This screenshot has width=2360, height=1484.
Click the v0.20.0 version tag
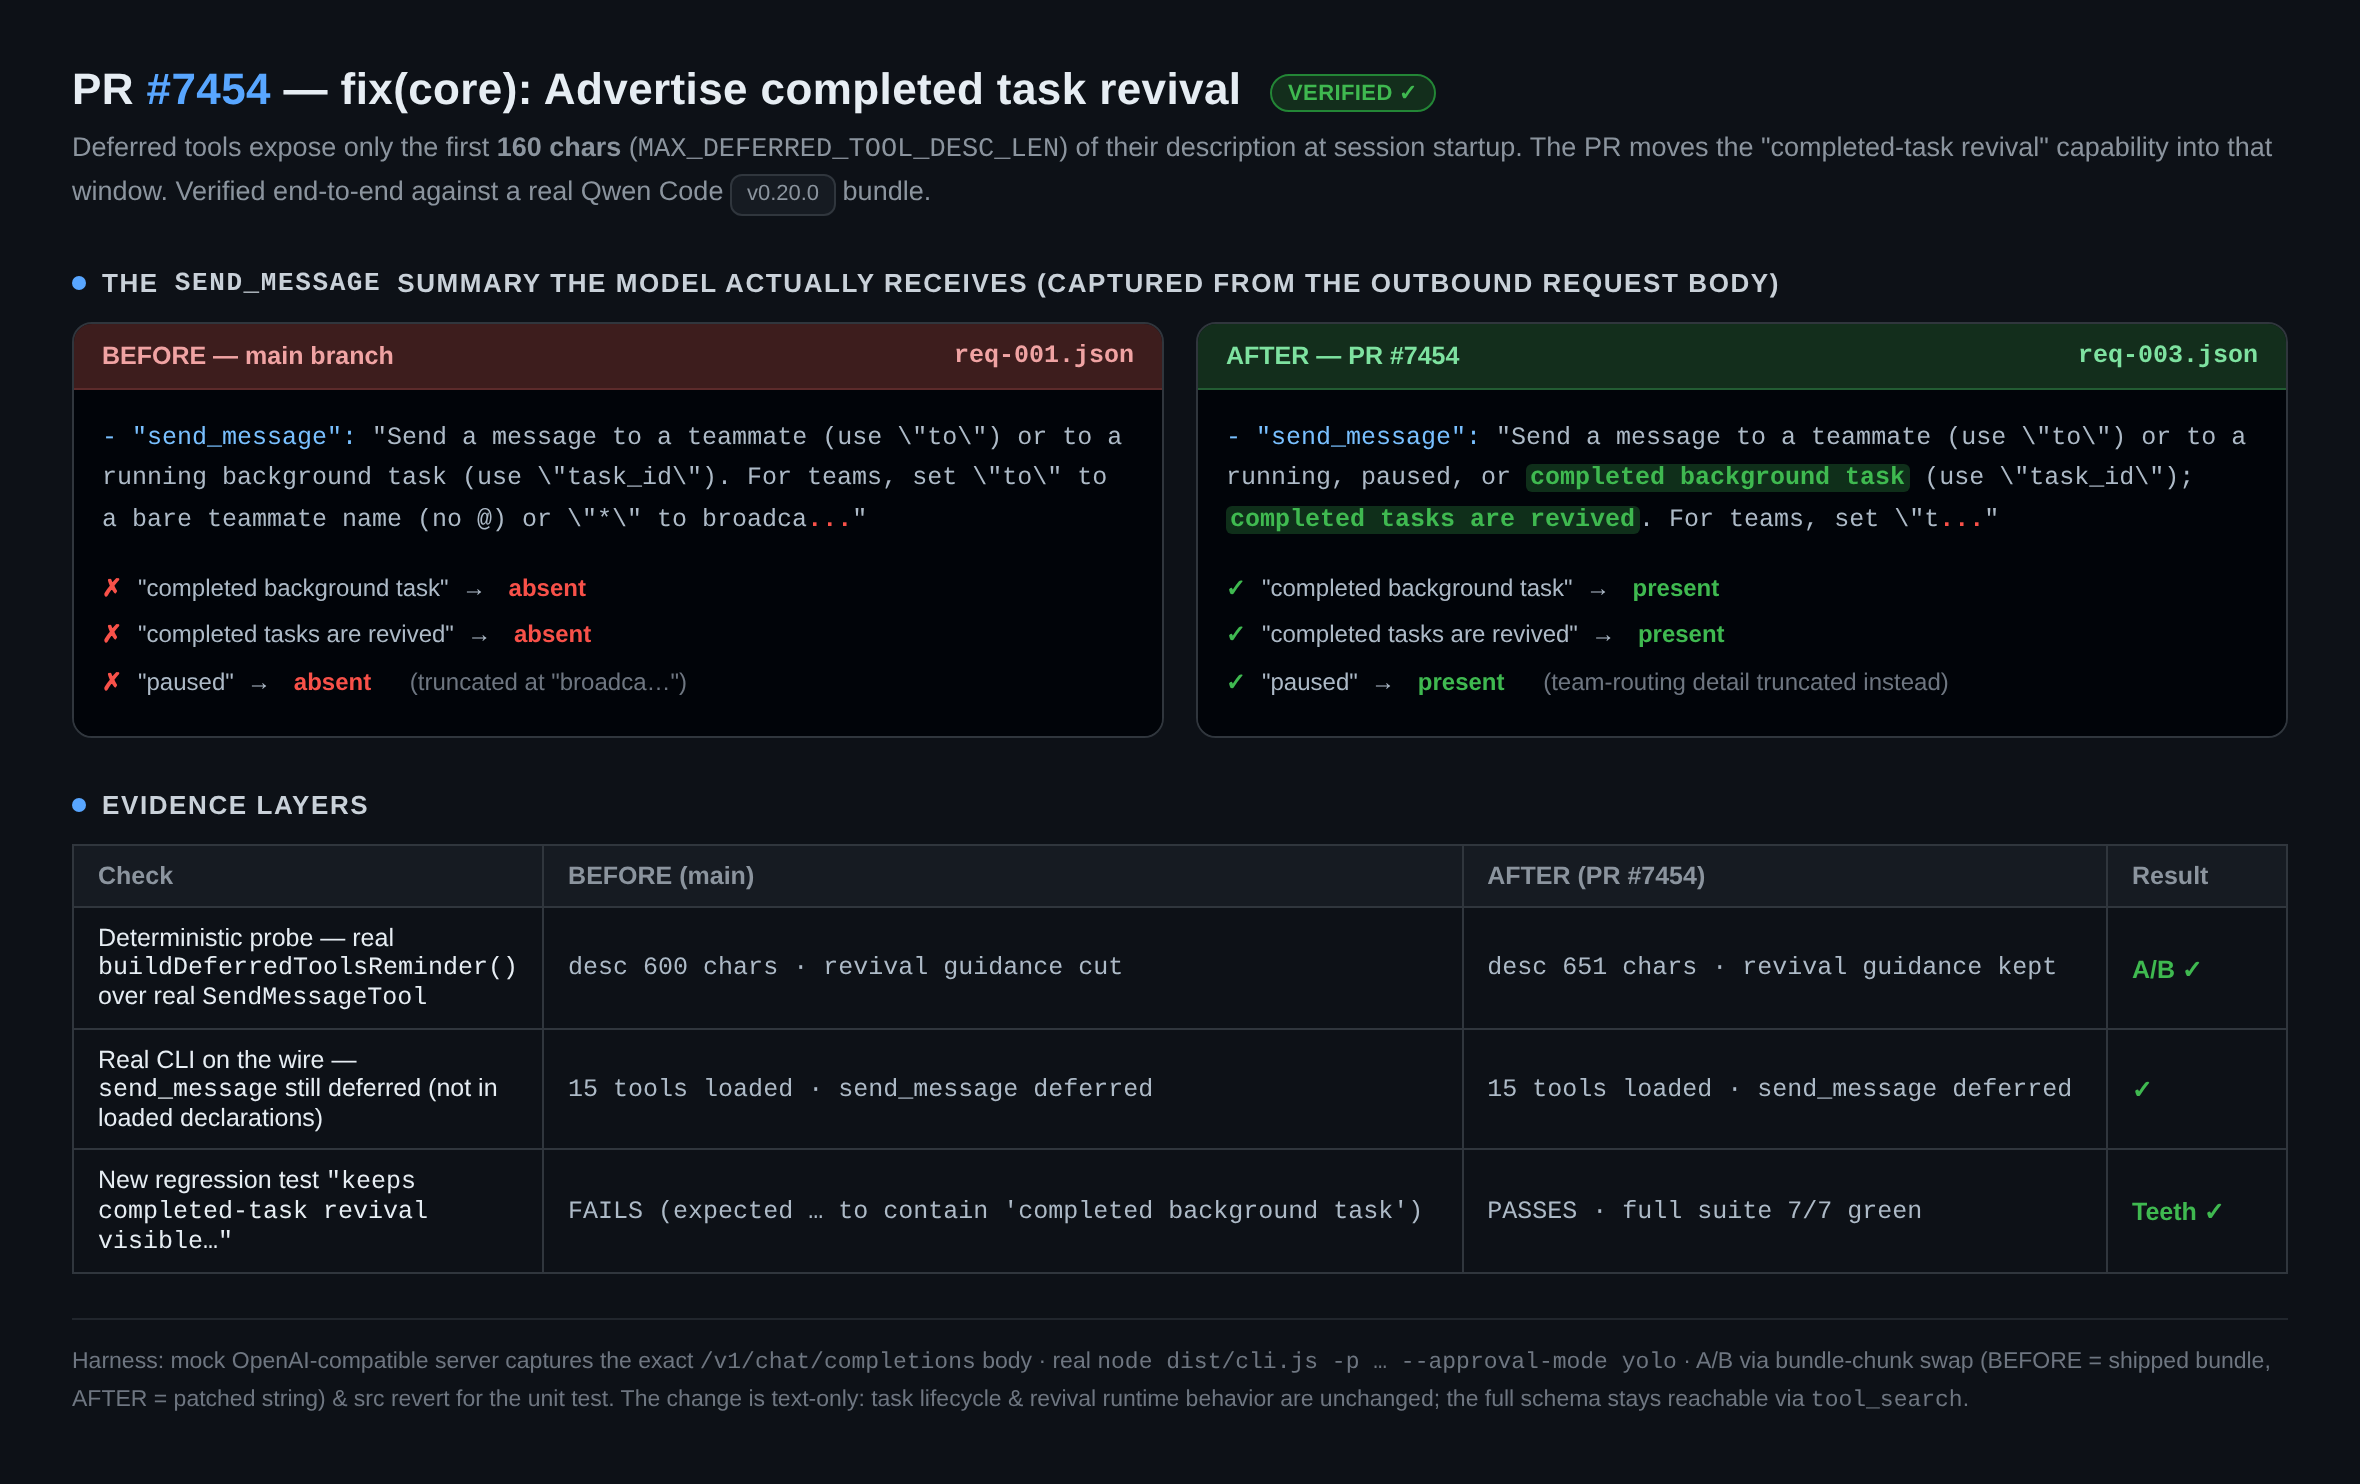pos(782,193)
